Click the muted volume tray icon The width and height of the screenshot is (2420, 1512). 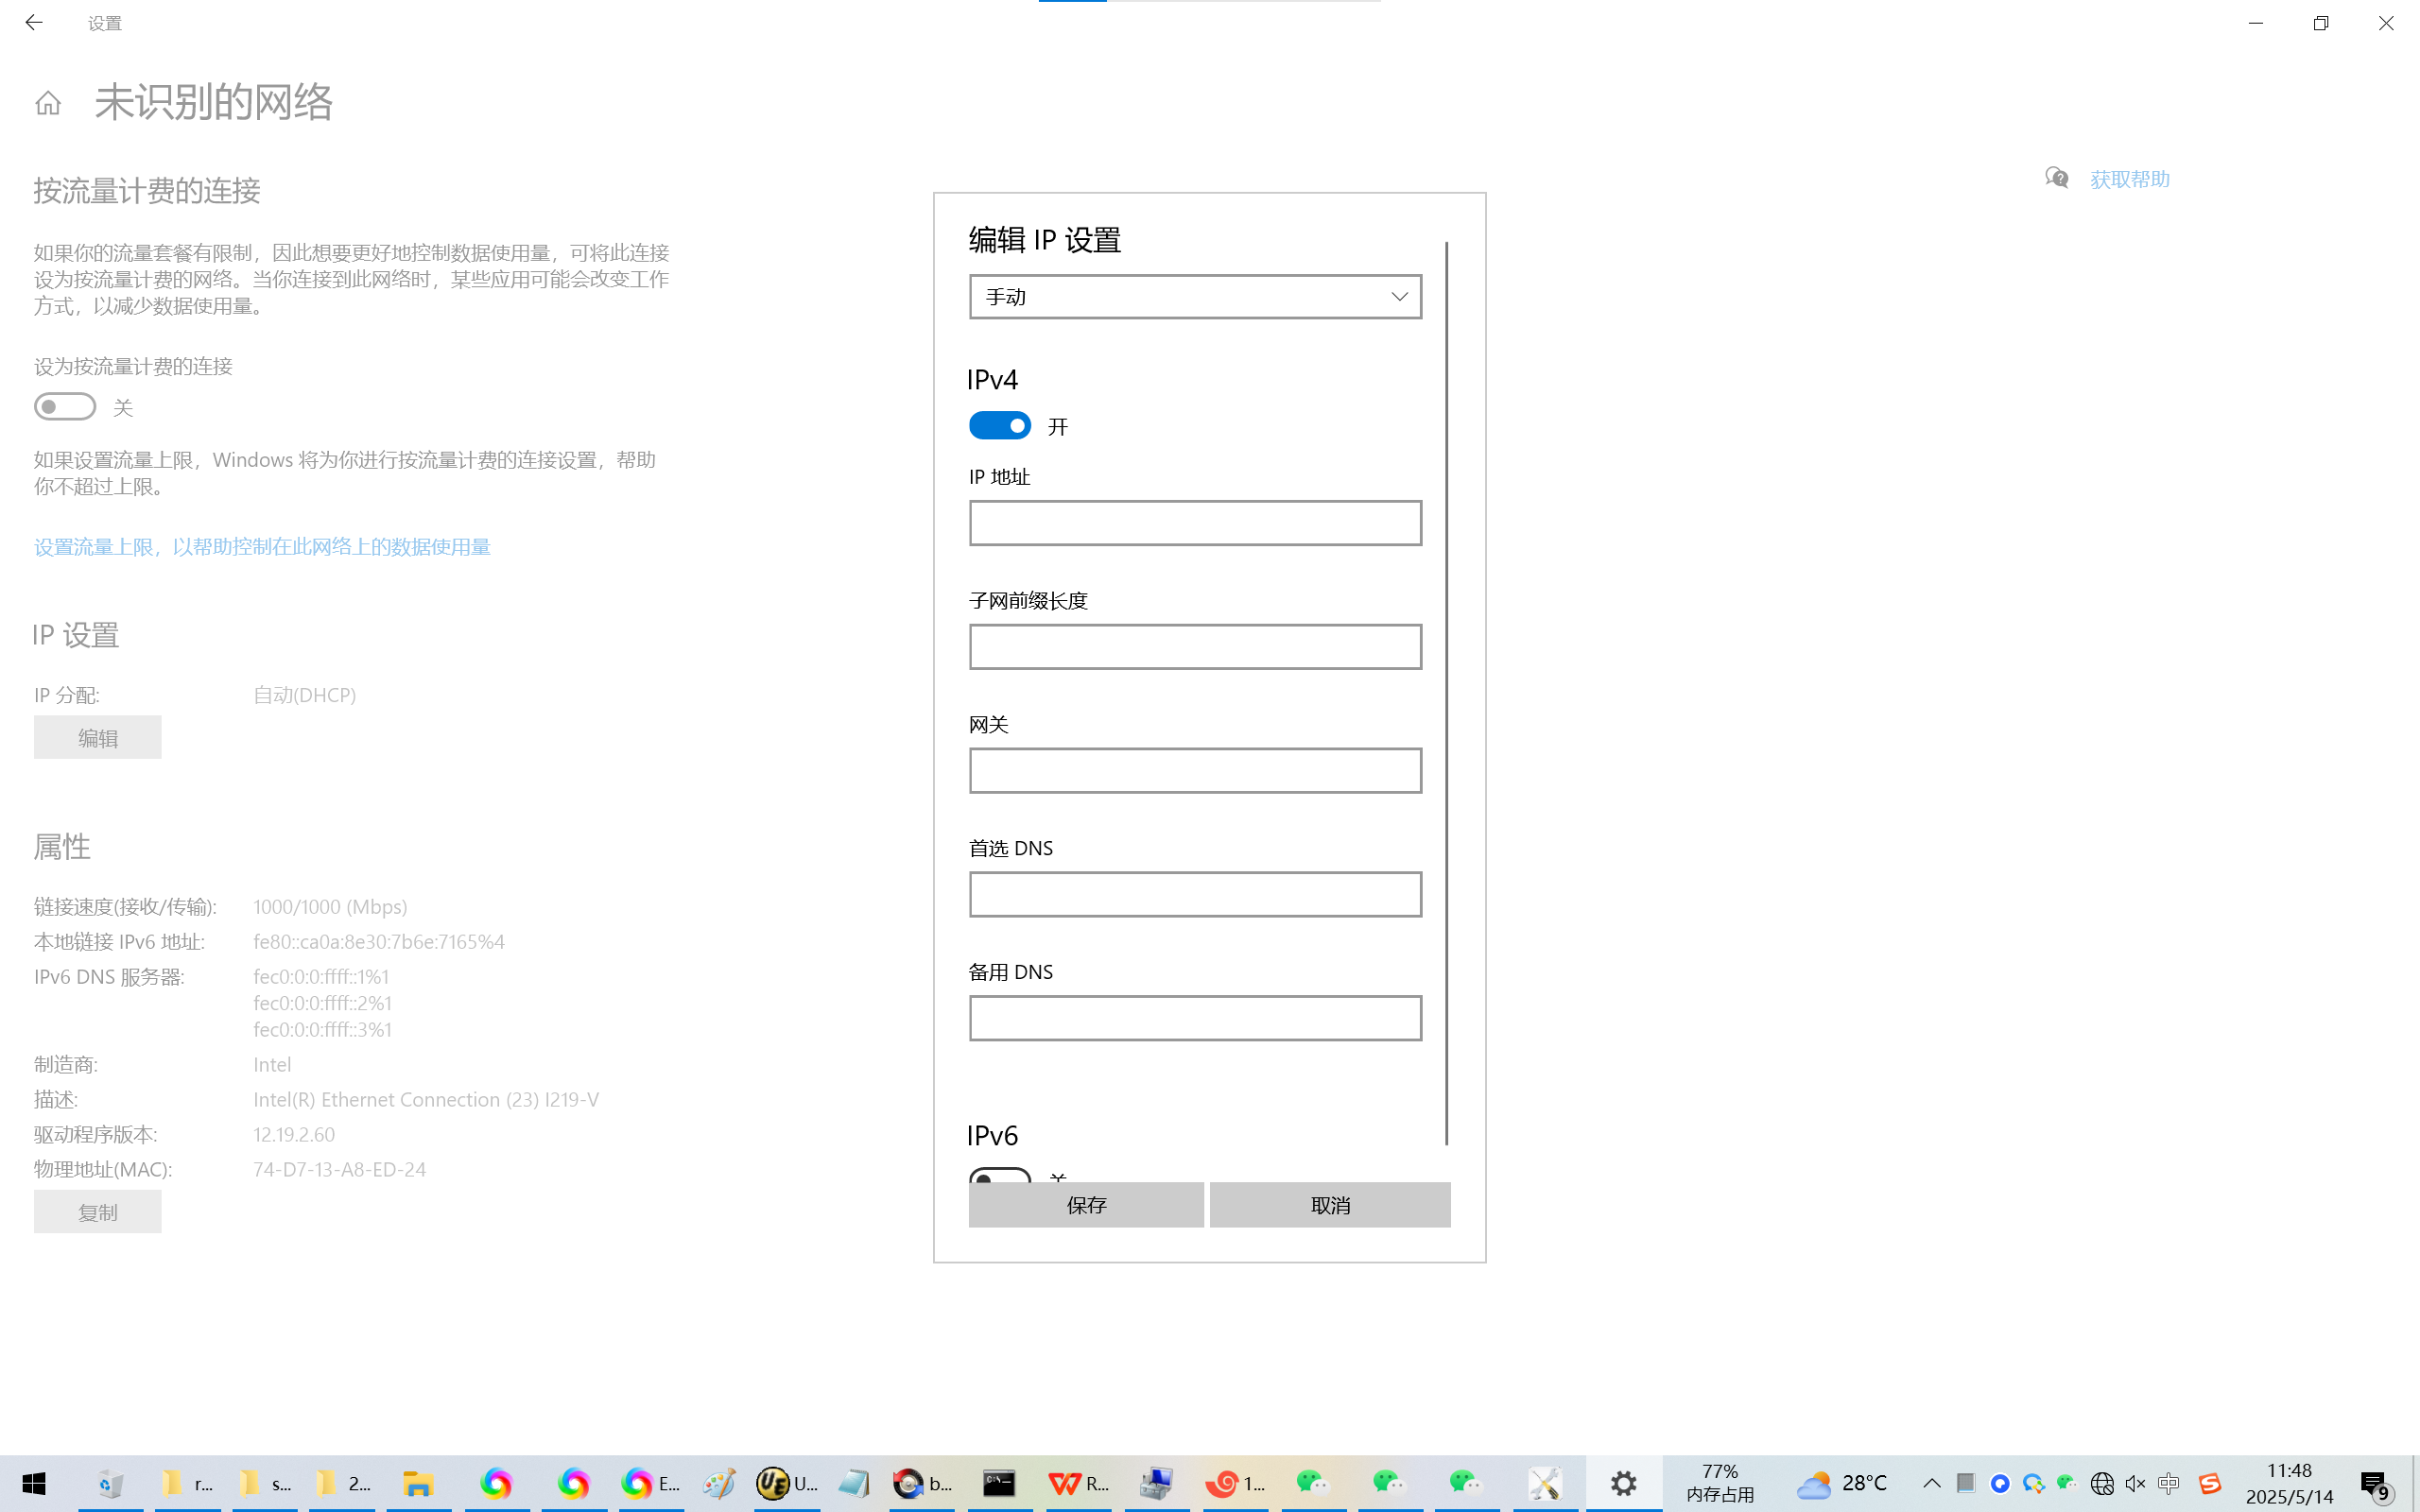tap(2134, 1483)
